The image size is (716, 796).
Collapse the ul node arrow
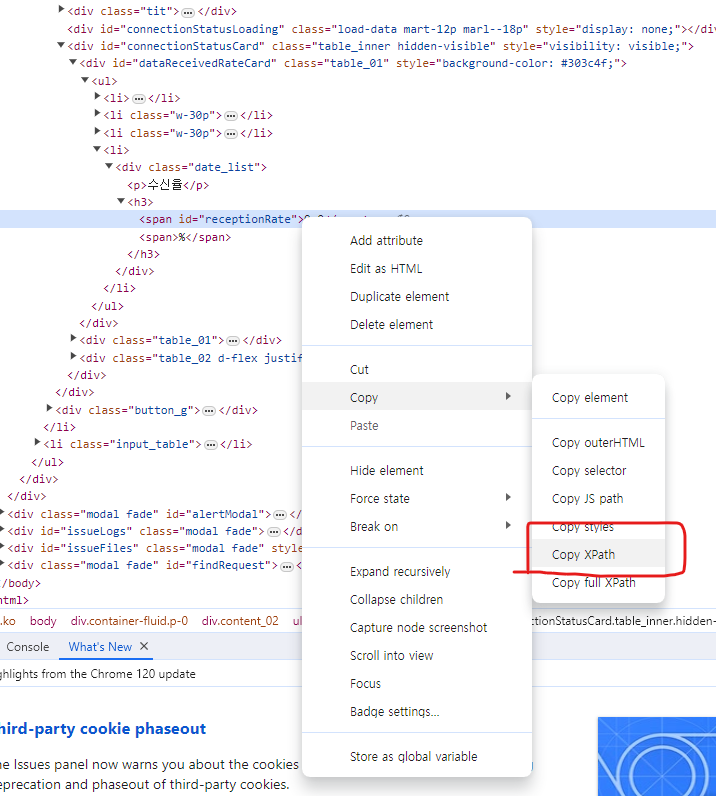coord(85,80)
